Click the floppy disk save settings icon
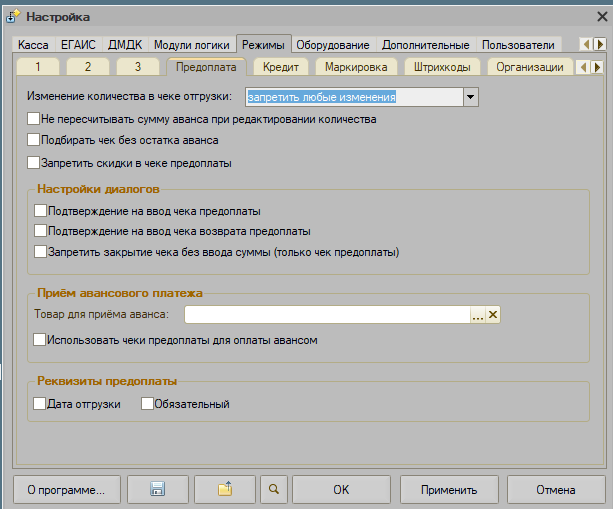The height and width of the screenshot is (509, 613). point(157,490)
